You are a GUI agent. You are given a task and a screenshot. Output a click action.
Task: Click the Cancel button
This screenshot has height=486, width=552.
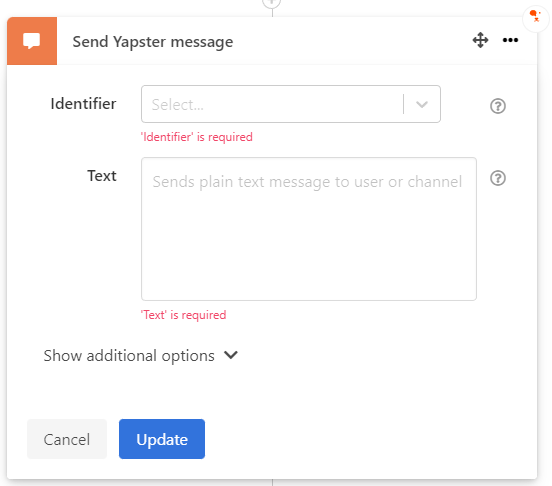(x=67, y=439)
